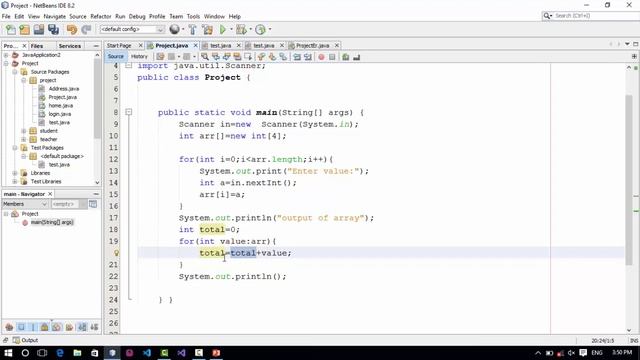Toggle Show Inherited Members filter in Navigator

click(9, 327)
